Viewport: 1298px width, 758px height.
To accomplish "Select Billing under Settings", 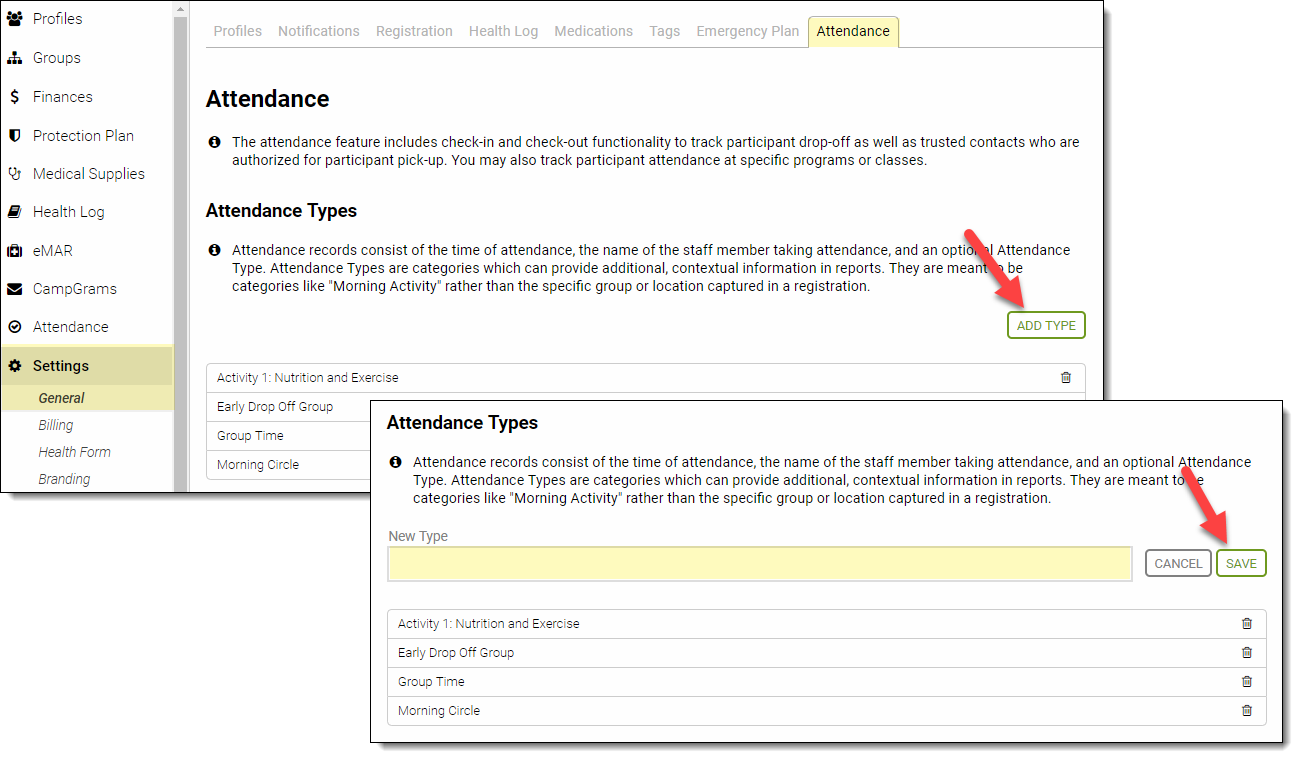I will tap(56, 424).
